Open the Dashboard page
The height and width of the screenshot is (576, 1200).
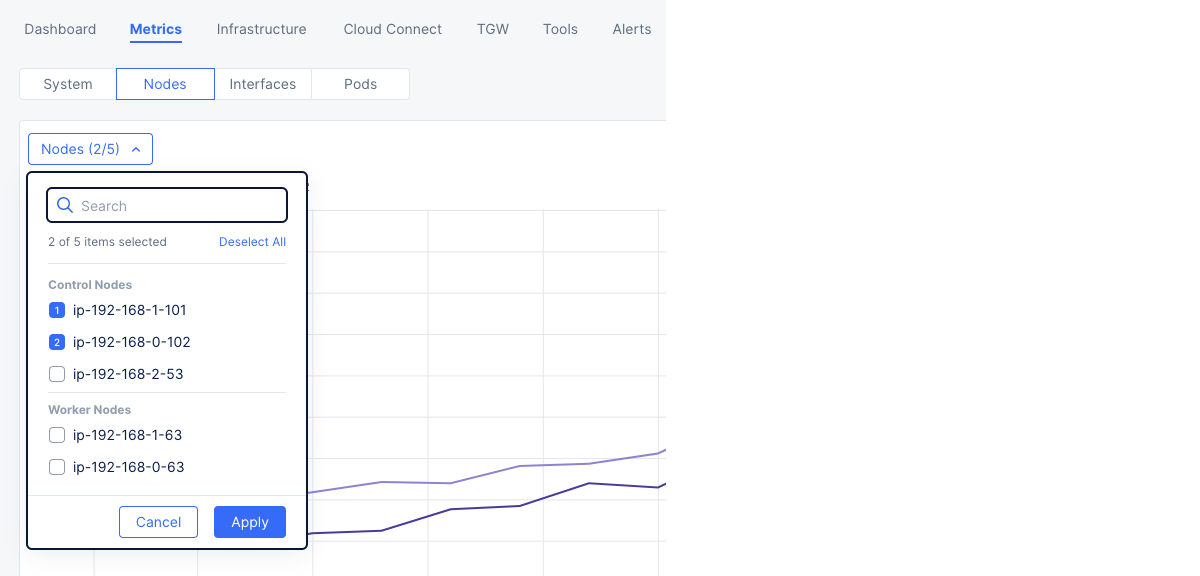(x=60, y=29)
